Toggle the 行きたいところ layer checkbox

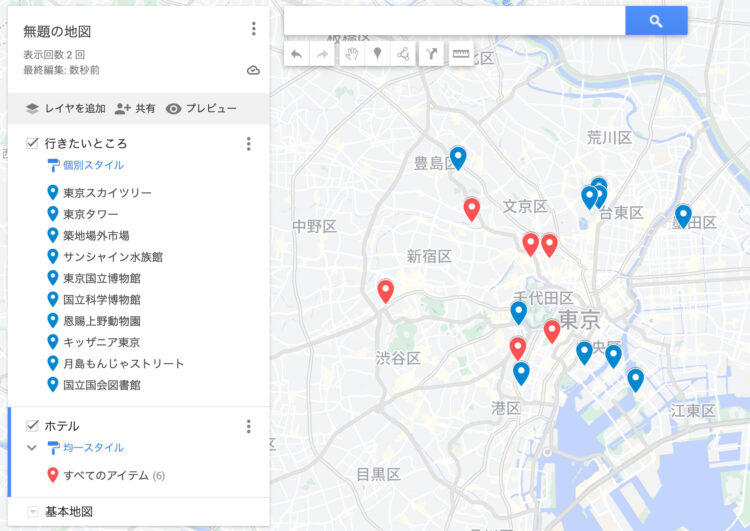[x=32, y=143]
